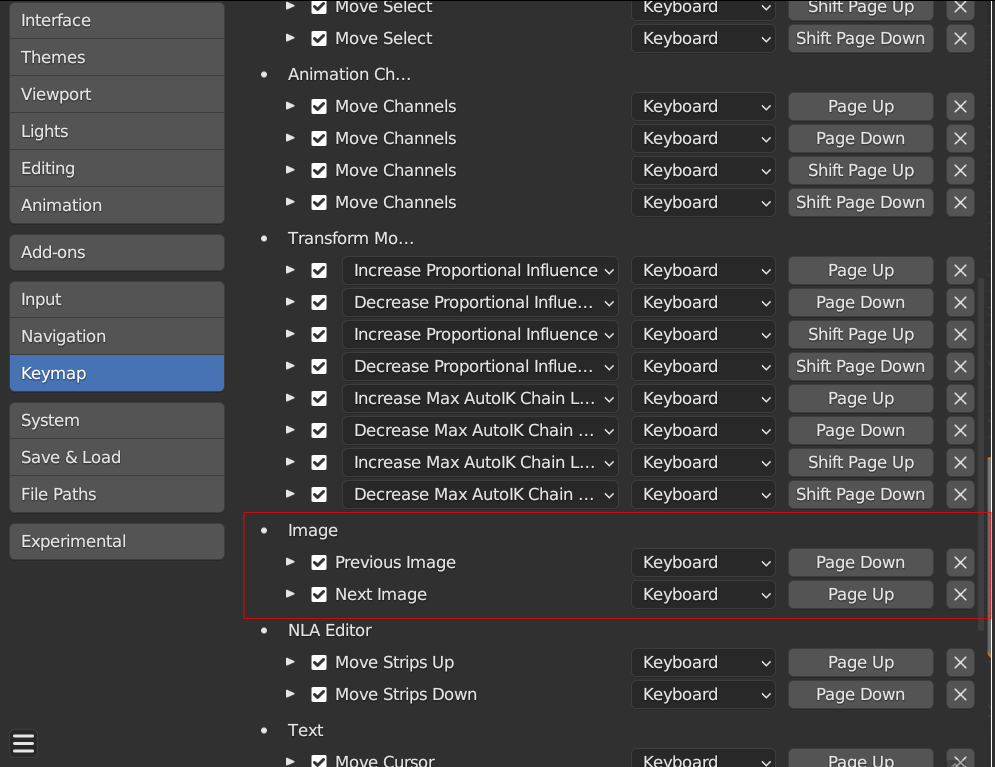Open the hamburger menu at bottom left
Viewport: 995px width, 767px height.
pyautogui.click(x=23, y=743)
